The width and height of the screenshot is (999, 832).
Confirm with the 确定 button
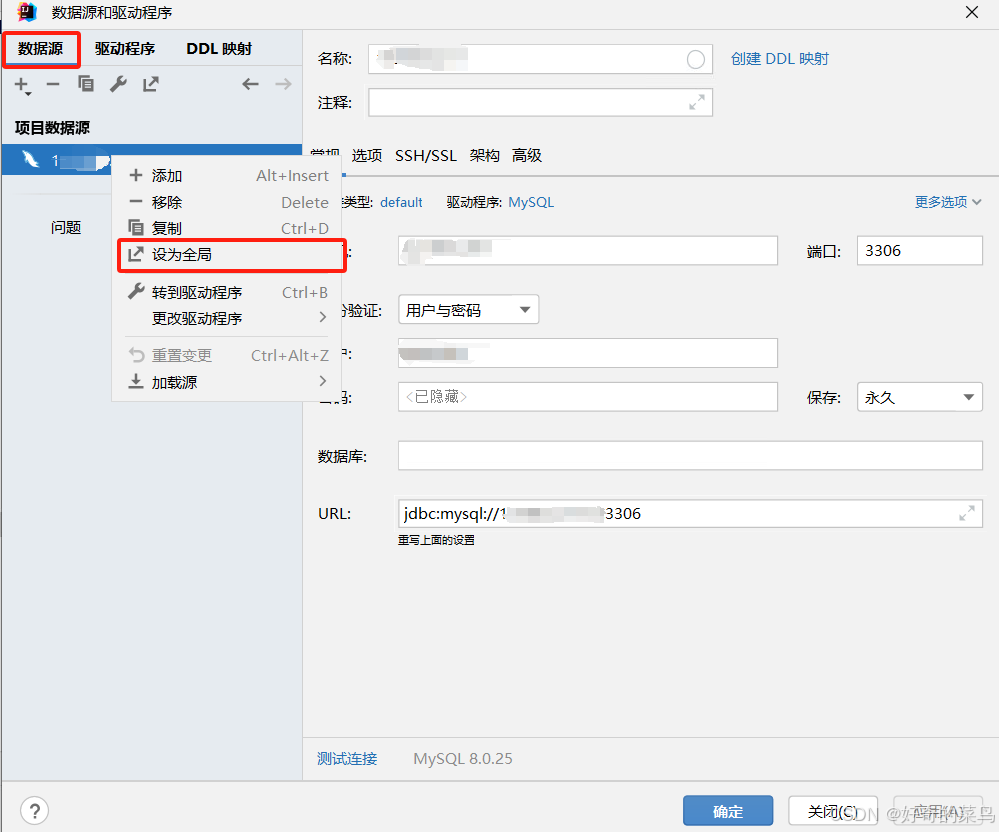pyautogui.click(x=728, y=811)
